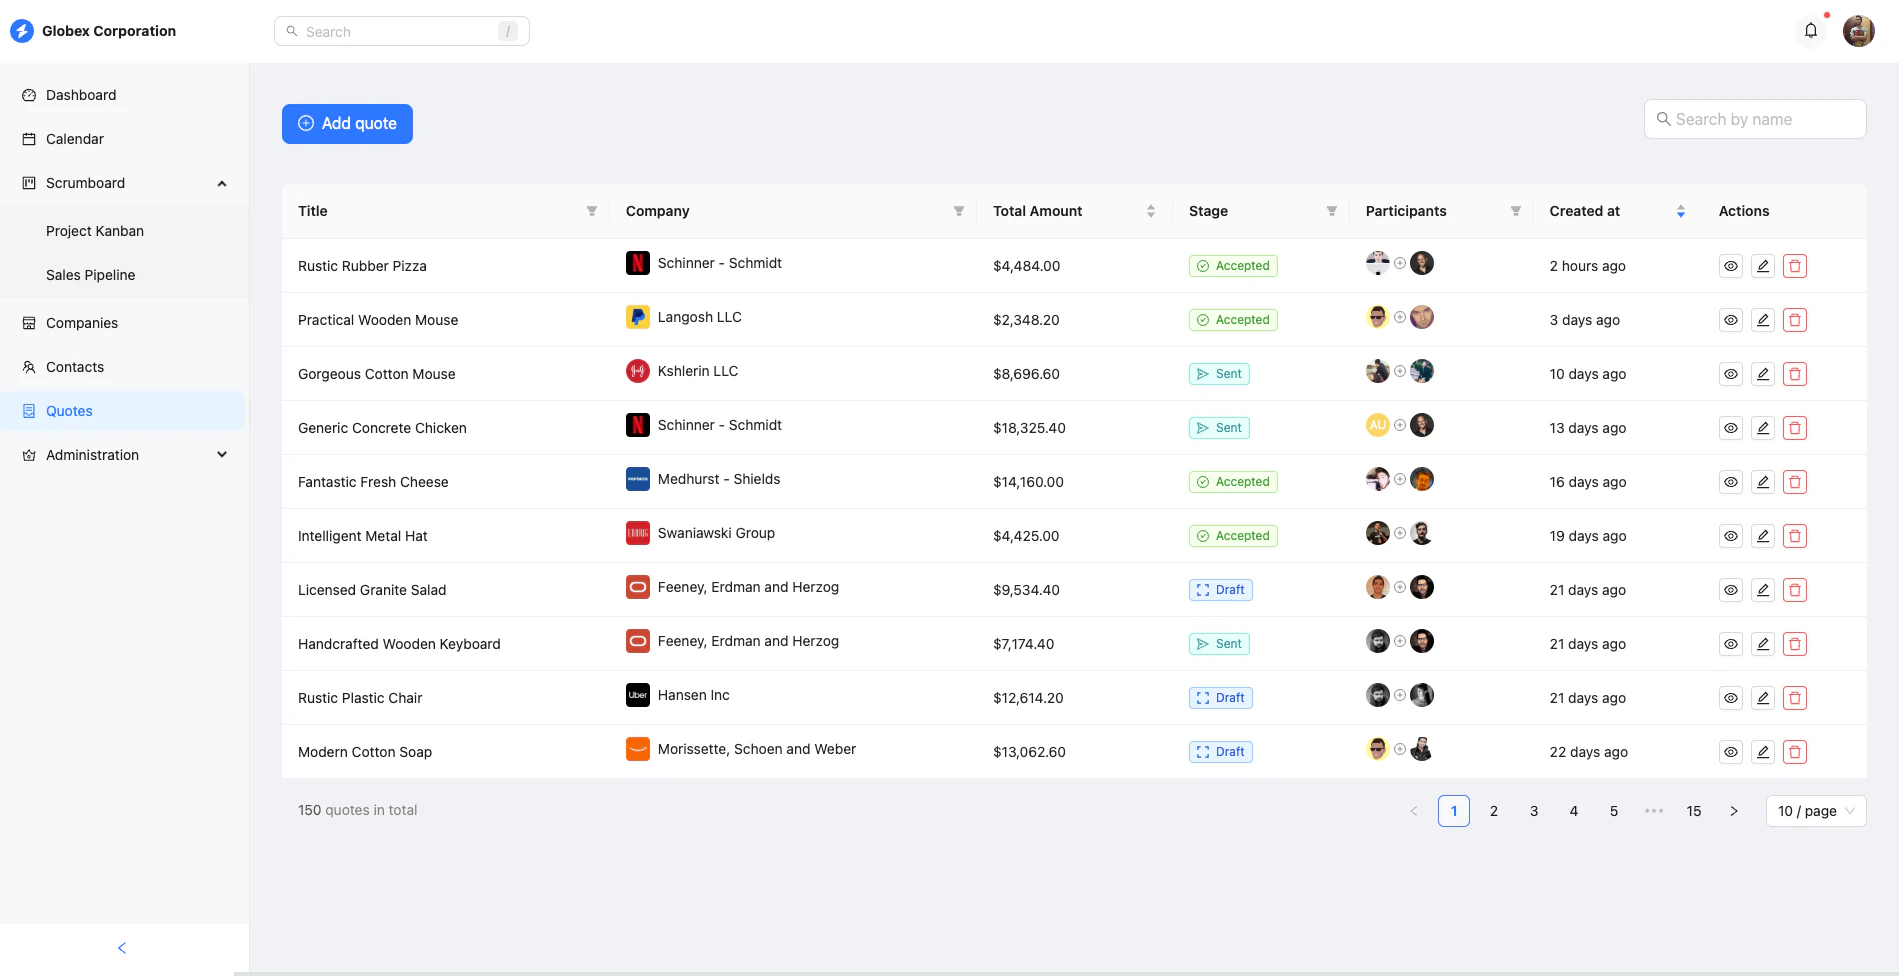Screen dimensions: 1899x976
Task: Open the Contacts section icon
Action: [29, 367]
